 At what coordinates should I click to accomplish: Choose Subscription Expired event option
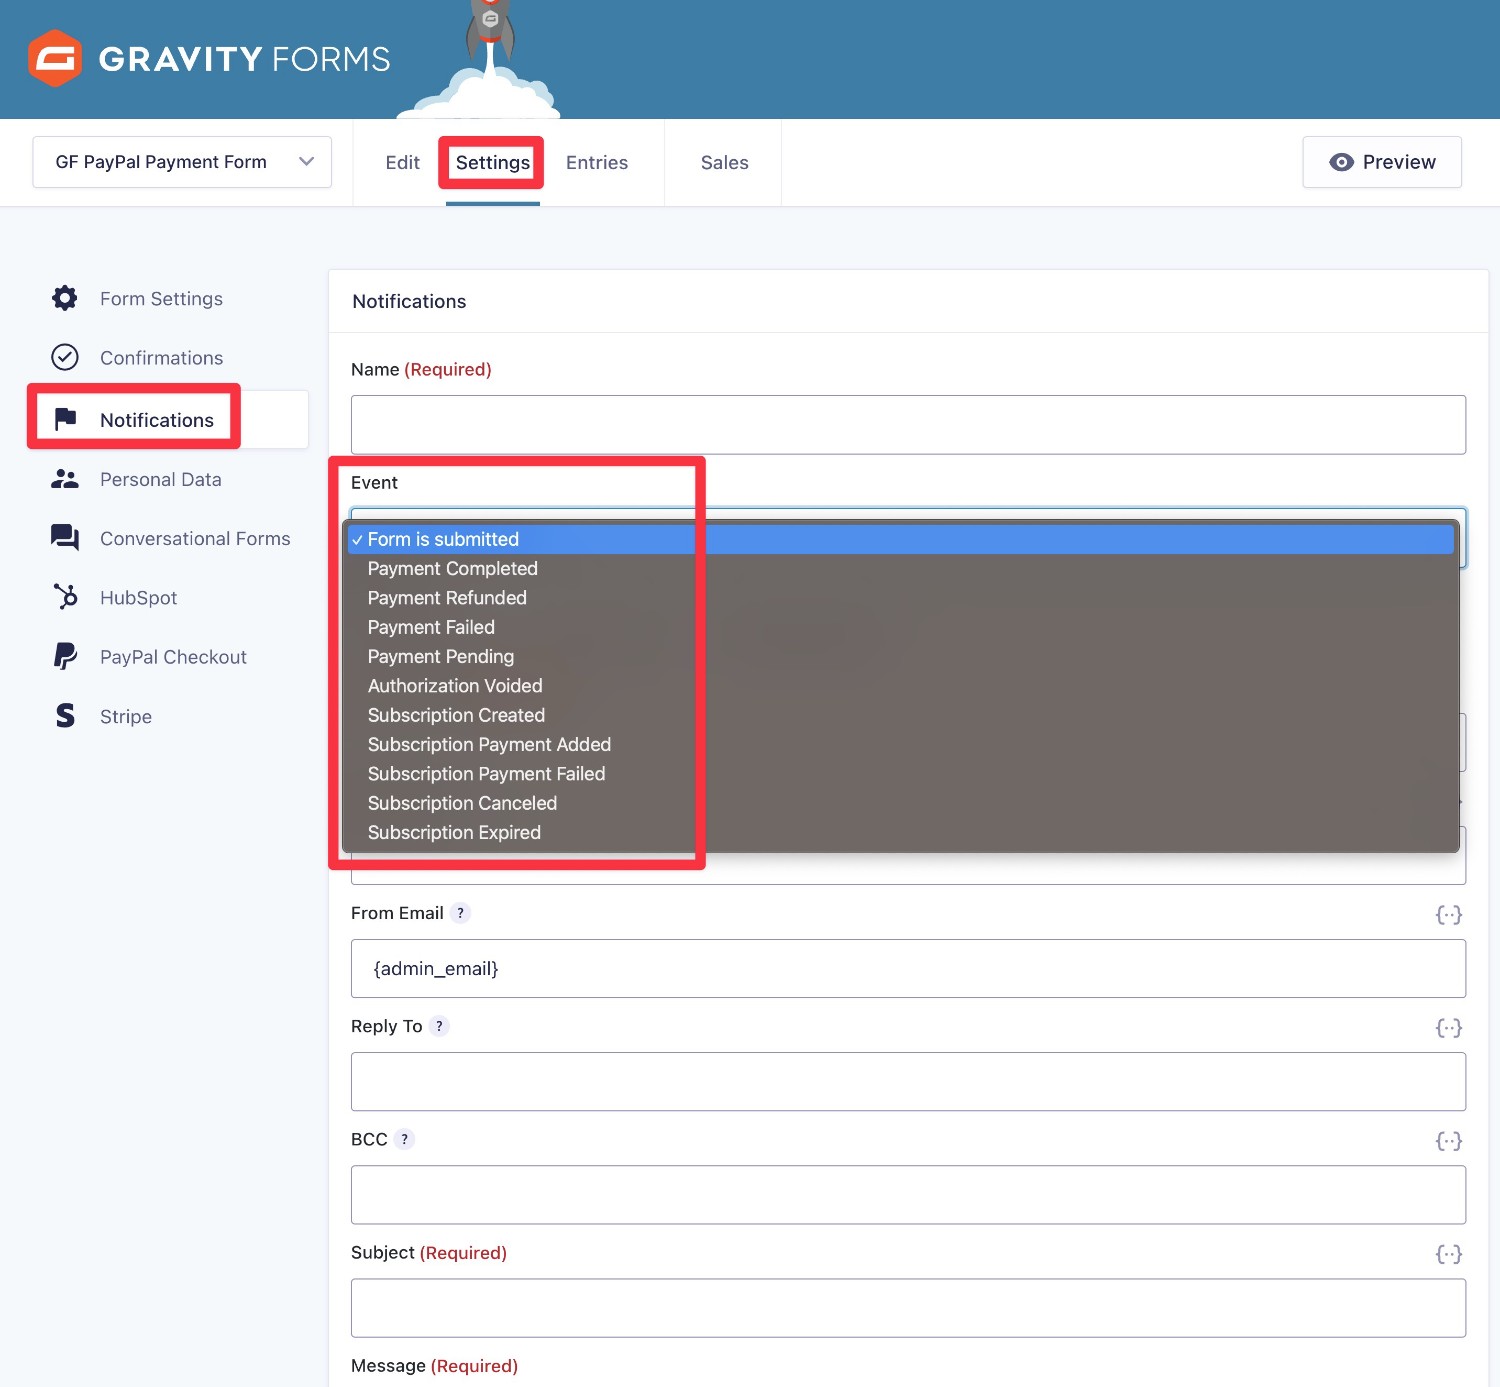click(x=900, y=832)
